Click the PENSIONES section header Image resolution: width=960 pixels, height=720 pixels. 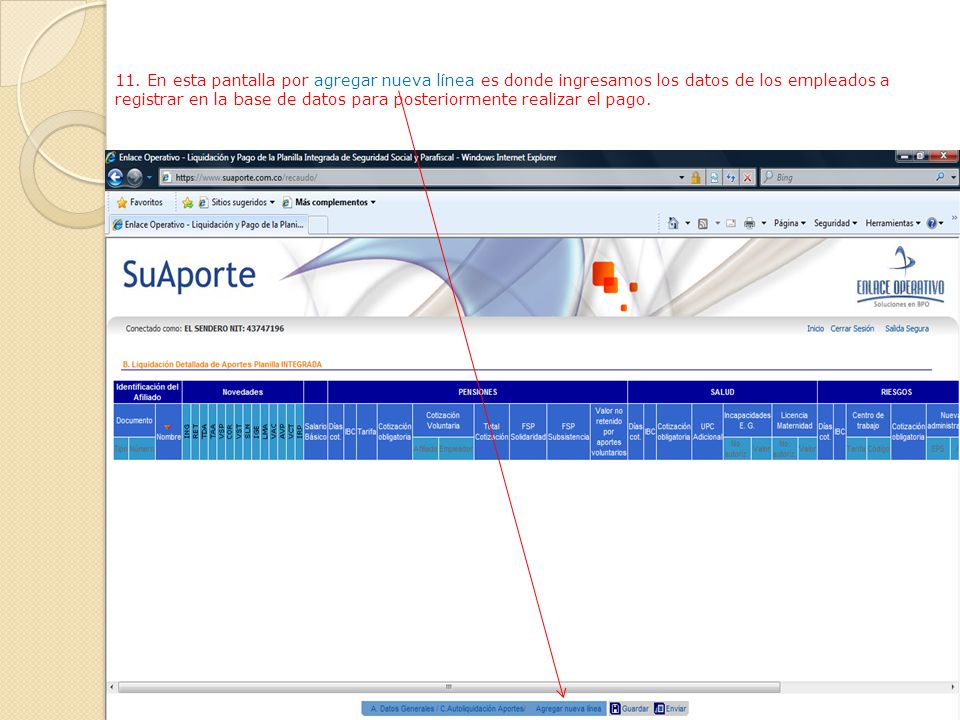pos(478,392)
